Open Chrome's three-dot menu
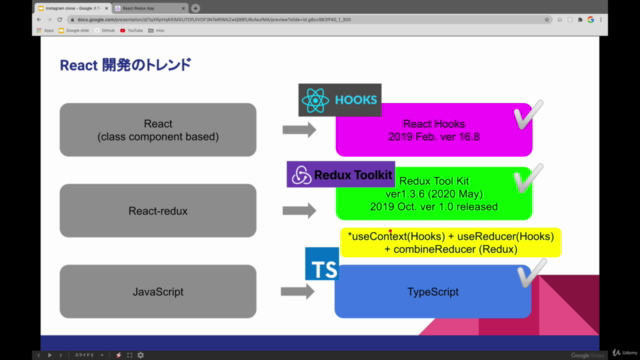The width and height of the screenshot is (640, 360). [x=601, y=20]
